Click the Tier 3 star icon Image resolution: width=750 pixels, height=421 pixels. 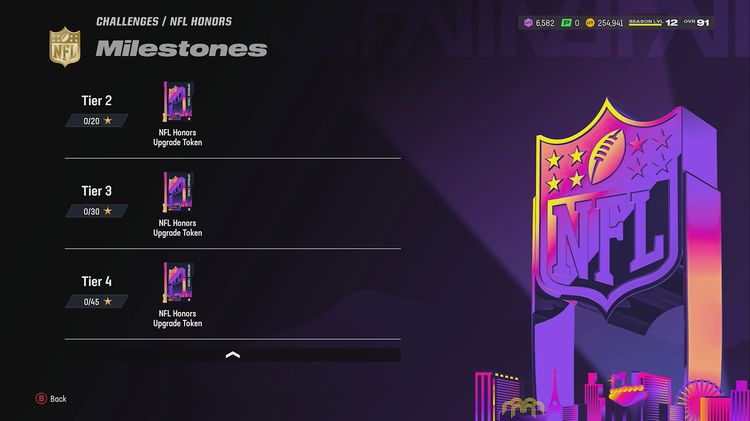tap(108, 211)
